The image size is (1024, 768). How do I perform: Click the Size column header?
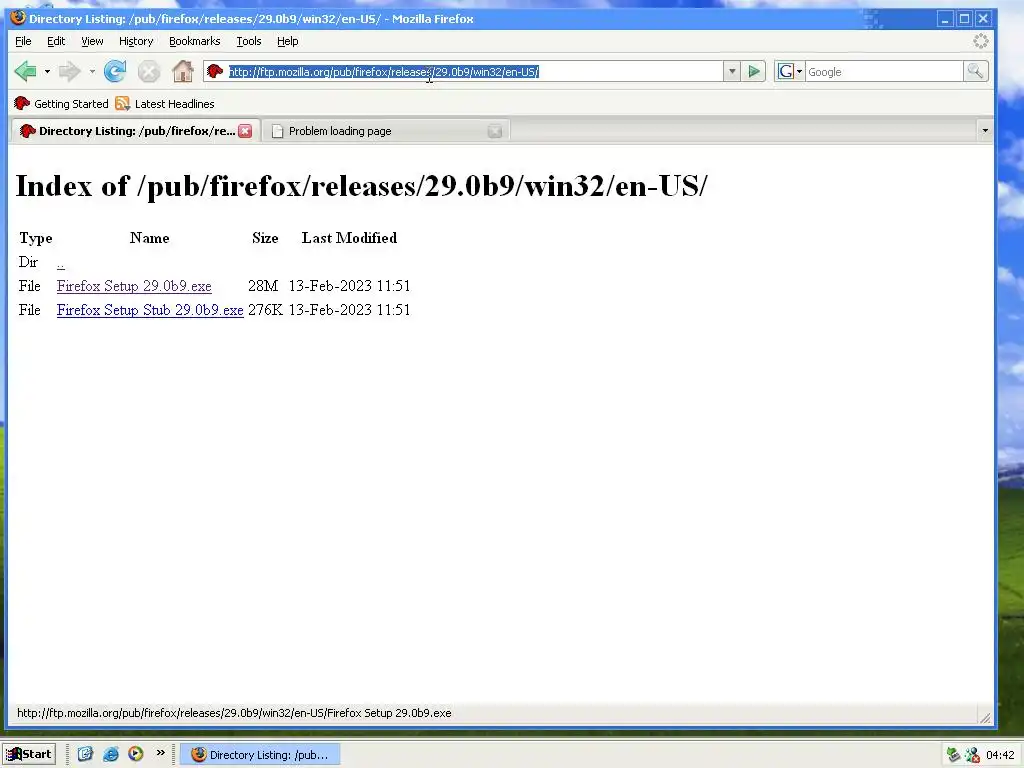click(265, 238)
